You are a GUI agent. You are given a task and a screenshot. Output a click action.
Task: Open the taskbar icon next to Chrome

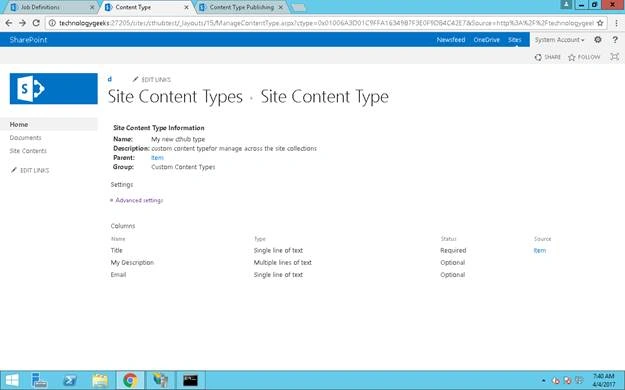click(x=160, y=380)
